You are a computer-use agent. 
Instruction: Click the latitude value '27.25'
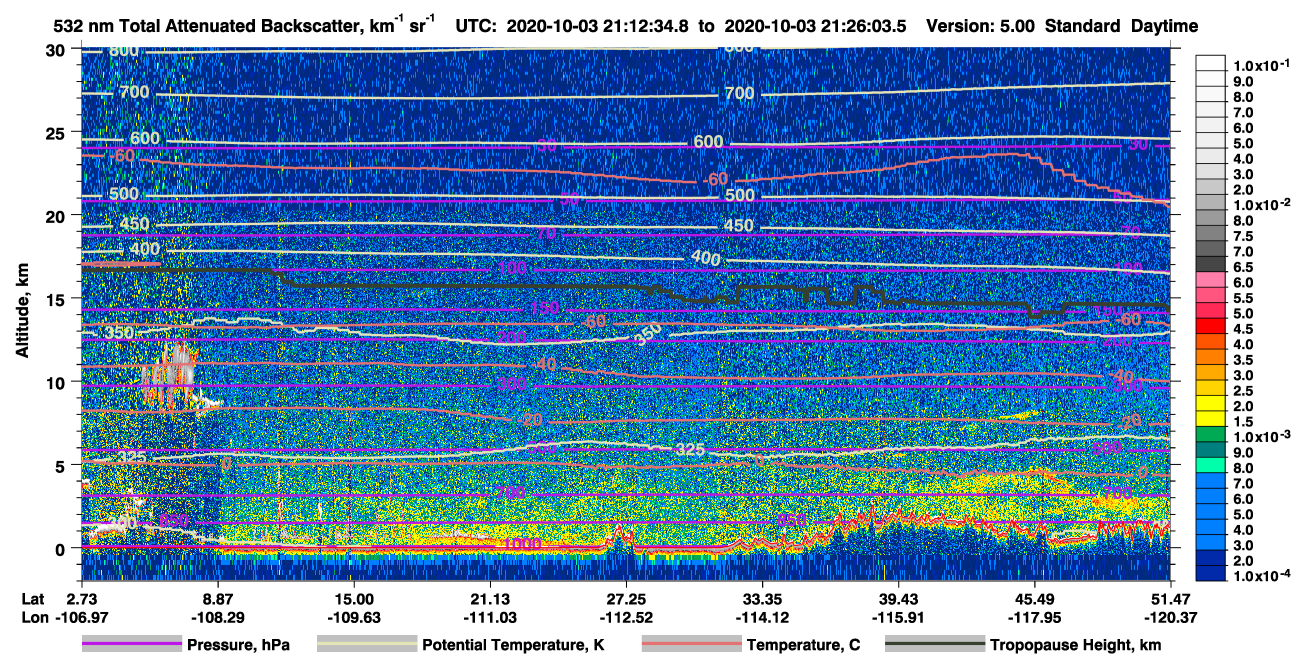[626, 598]
